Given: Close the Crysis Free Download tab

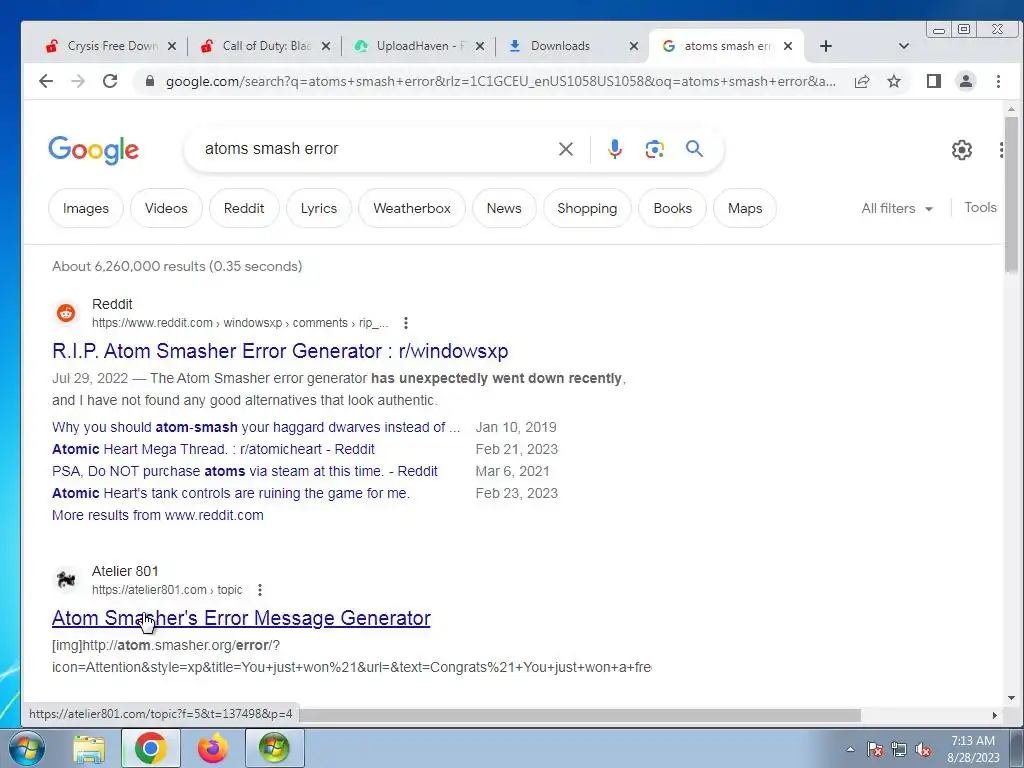Looking at the screenshot, I should click(x=172, y=46).
